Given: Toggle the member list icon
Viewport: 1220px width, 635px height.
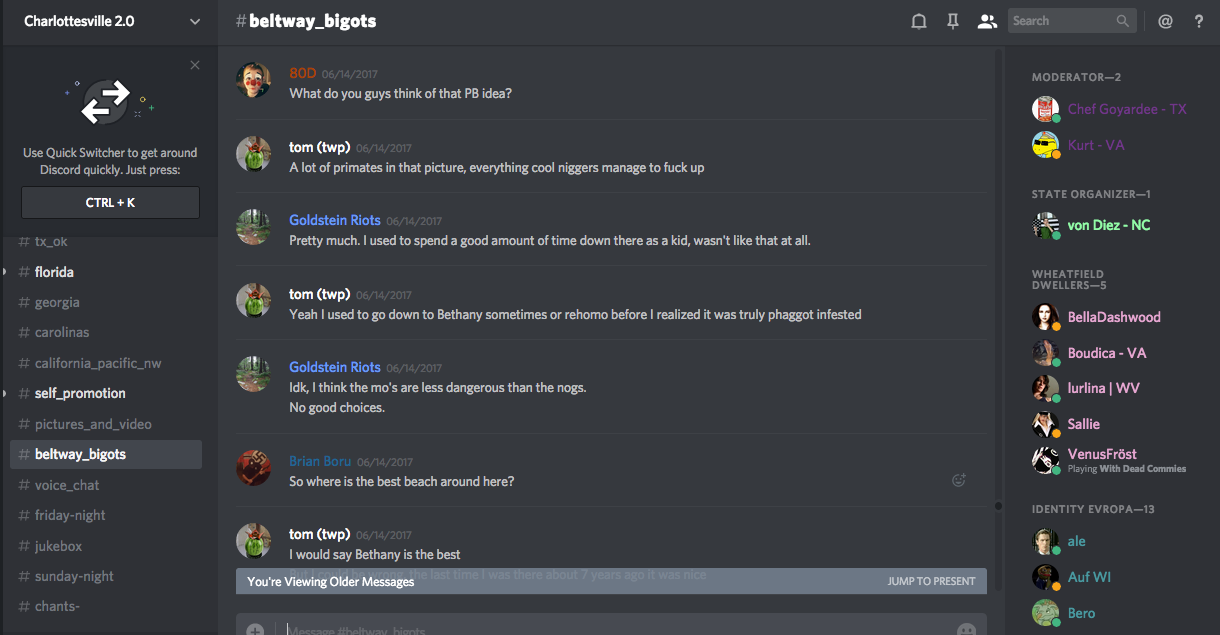Looking at the screenshot, I should 987,21.
